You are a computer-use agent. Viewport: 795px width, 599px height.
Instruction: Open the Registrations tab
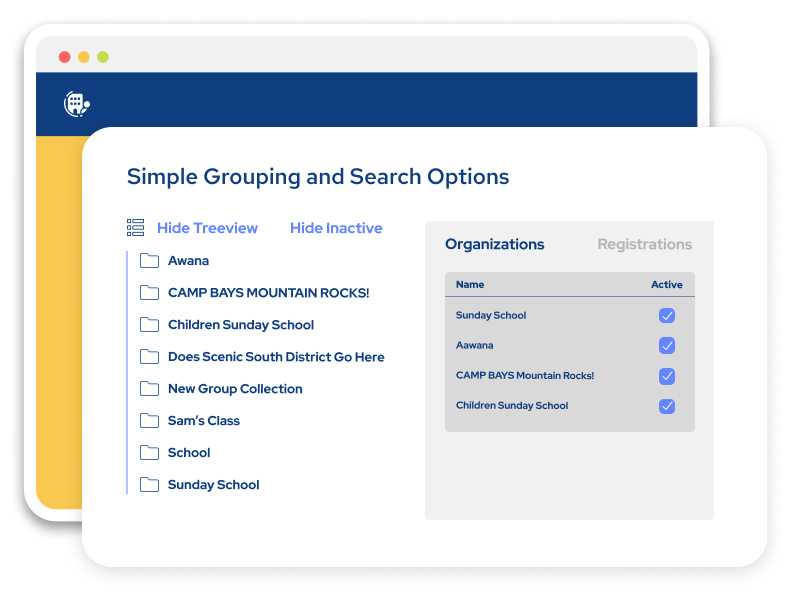644,244
